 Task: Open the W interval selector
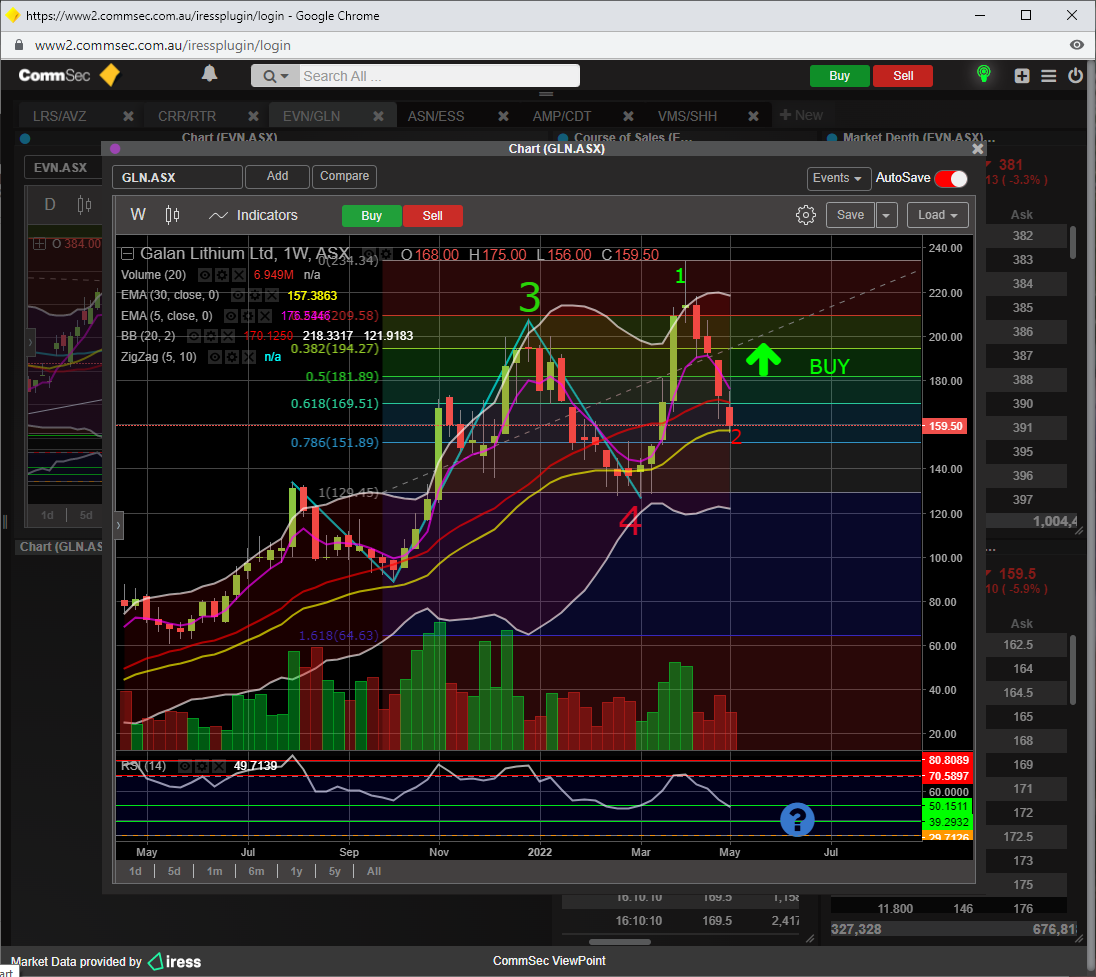coord(138,215)
